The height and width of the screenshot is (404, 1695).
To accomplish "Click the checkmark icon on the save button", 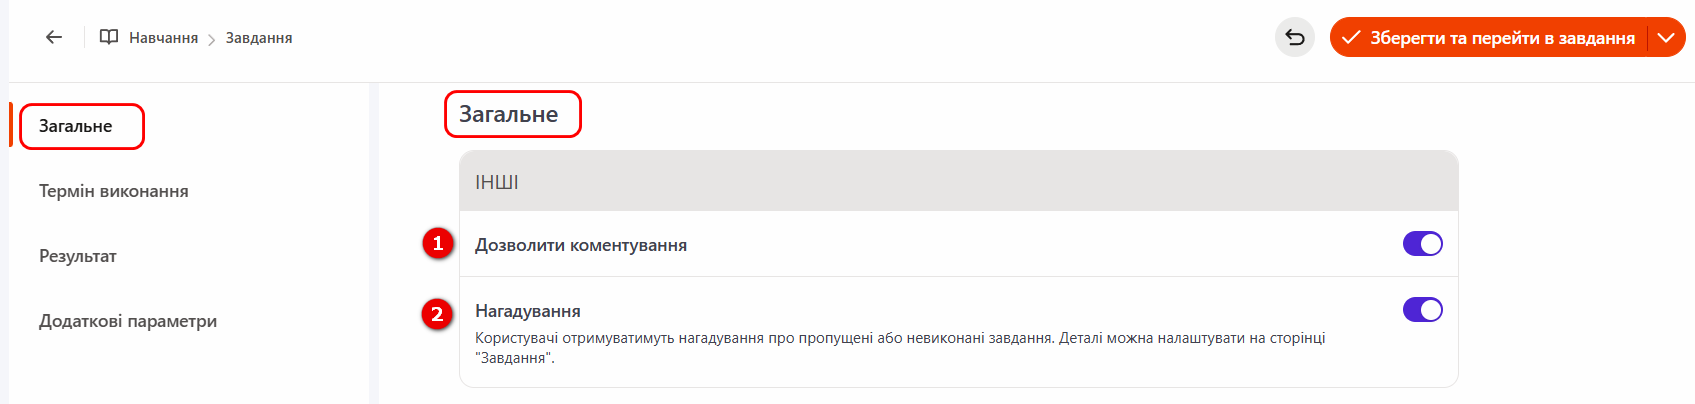I will click(x=1351, y=38).
